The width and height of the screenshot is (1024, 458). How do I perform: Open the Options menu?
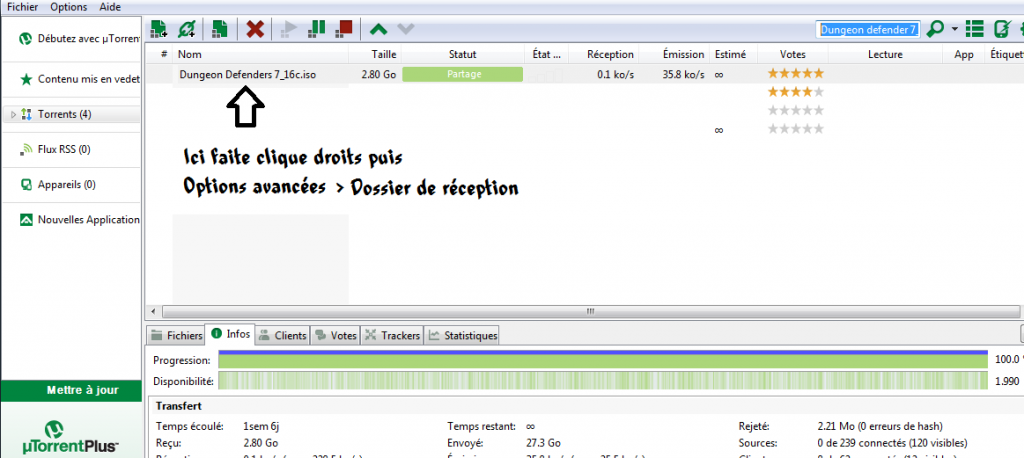point(69,7)
